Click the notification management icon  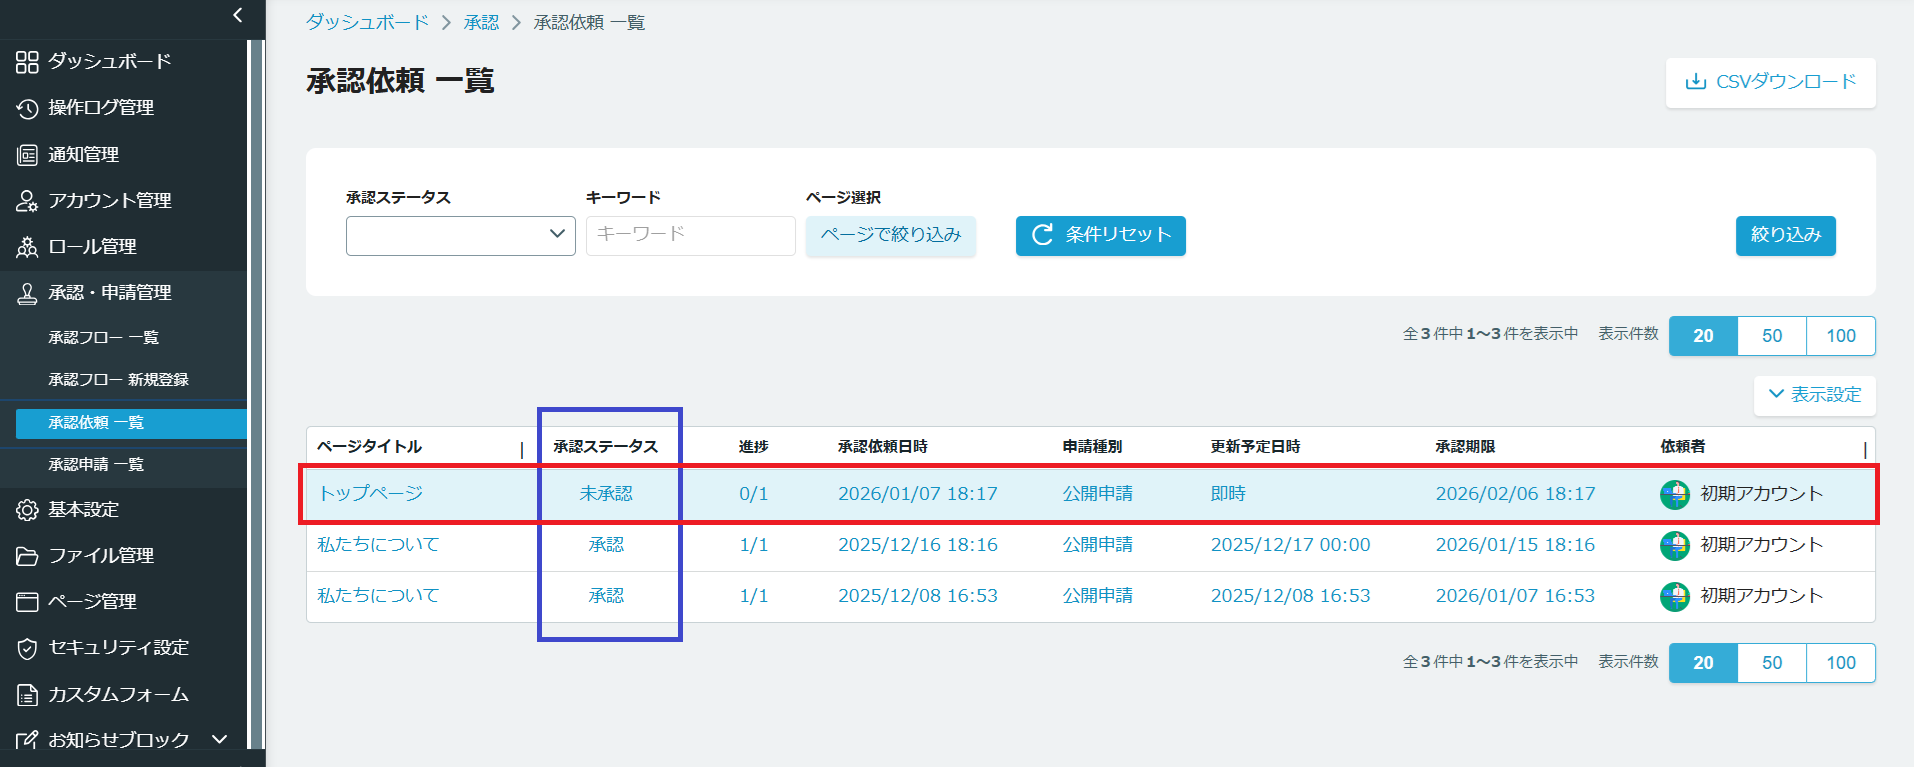tap(27, 155)
